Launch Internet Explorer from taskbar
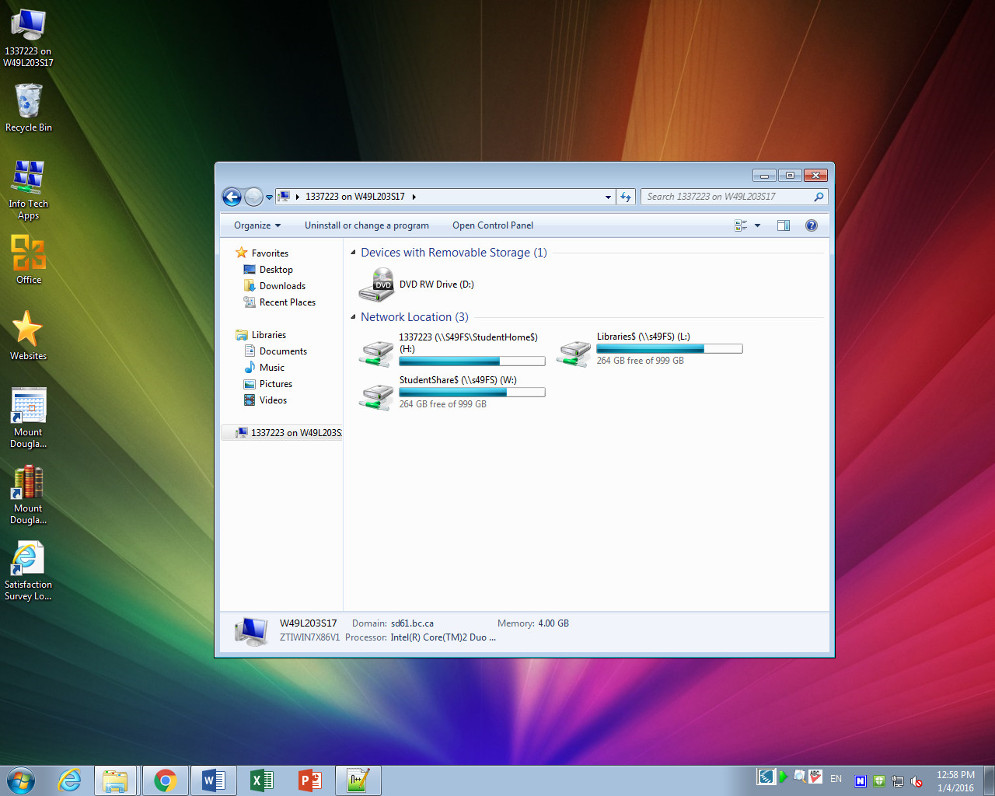Viewport: 995px width, 796px height. [69, 781]
